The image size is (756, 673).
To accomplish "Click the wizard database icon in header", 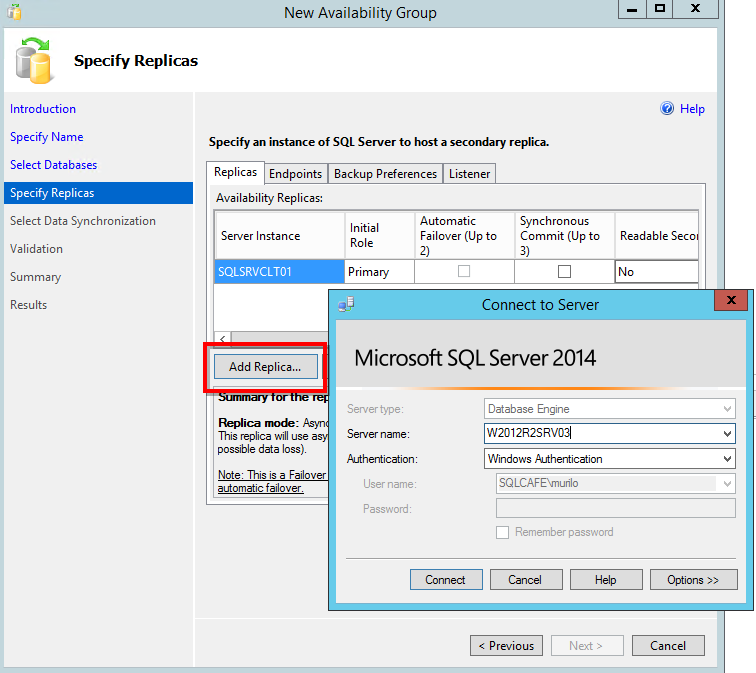I will click(x=36, y=61).
